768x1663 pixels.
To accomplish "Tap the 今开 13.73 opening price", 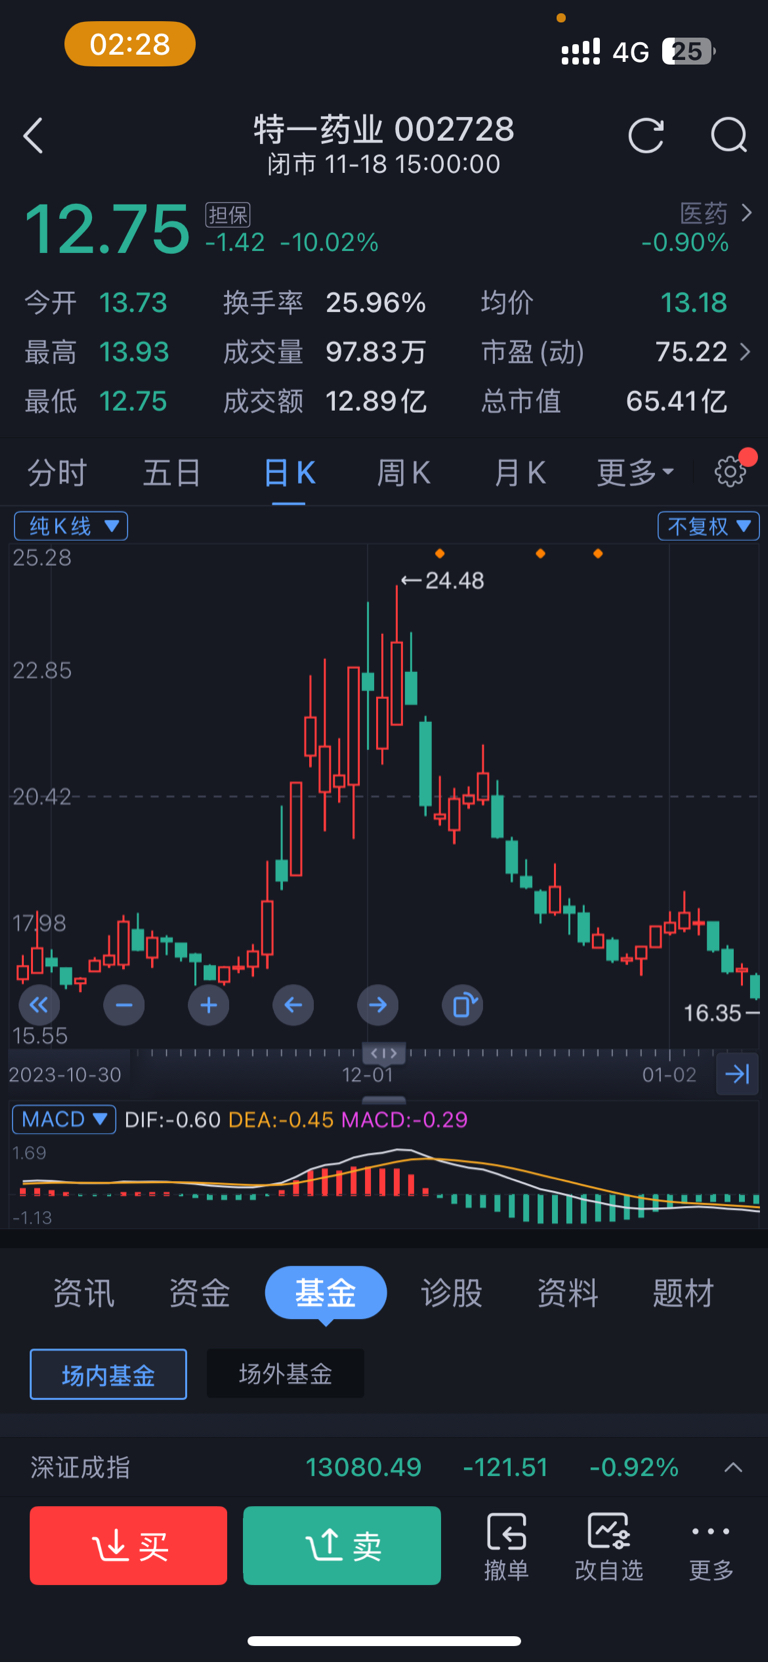I will click(x=133, y=302).
